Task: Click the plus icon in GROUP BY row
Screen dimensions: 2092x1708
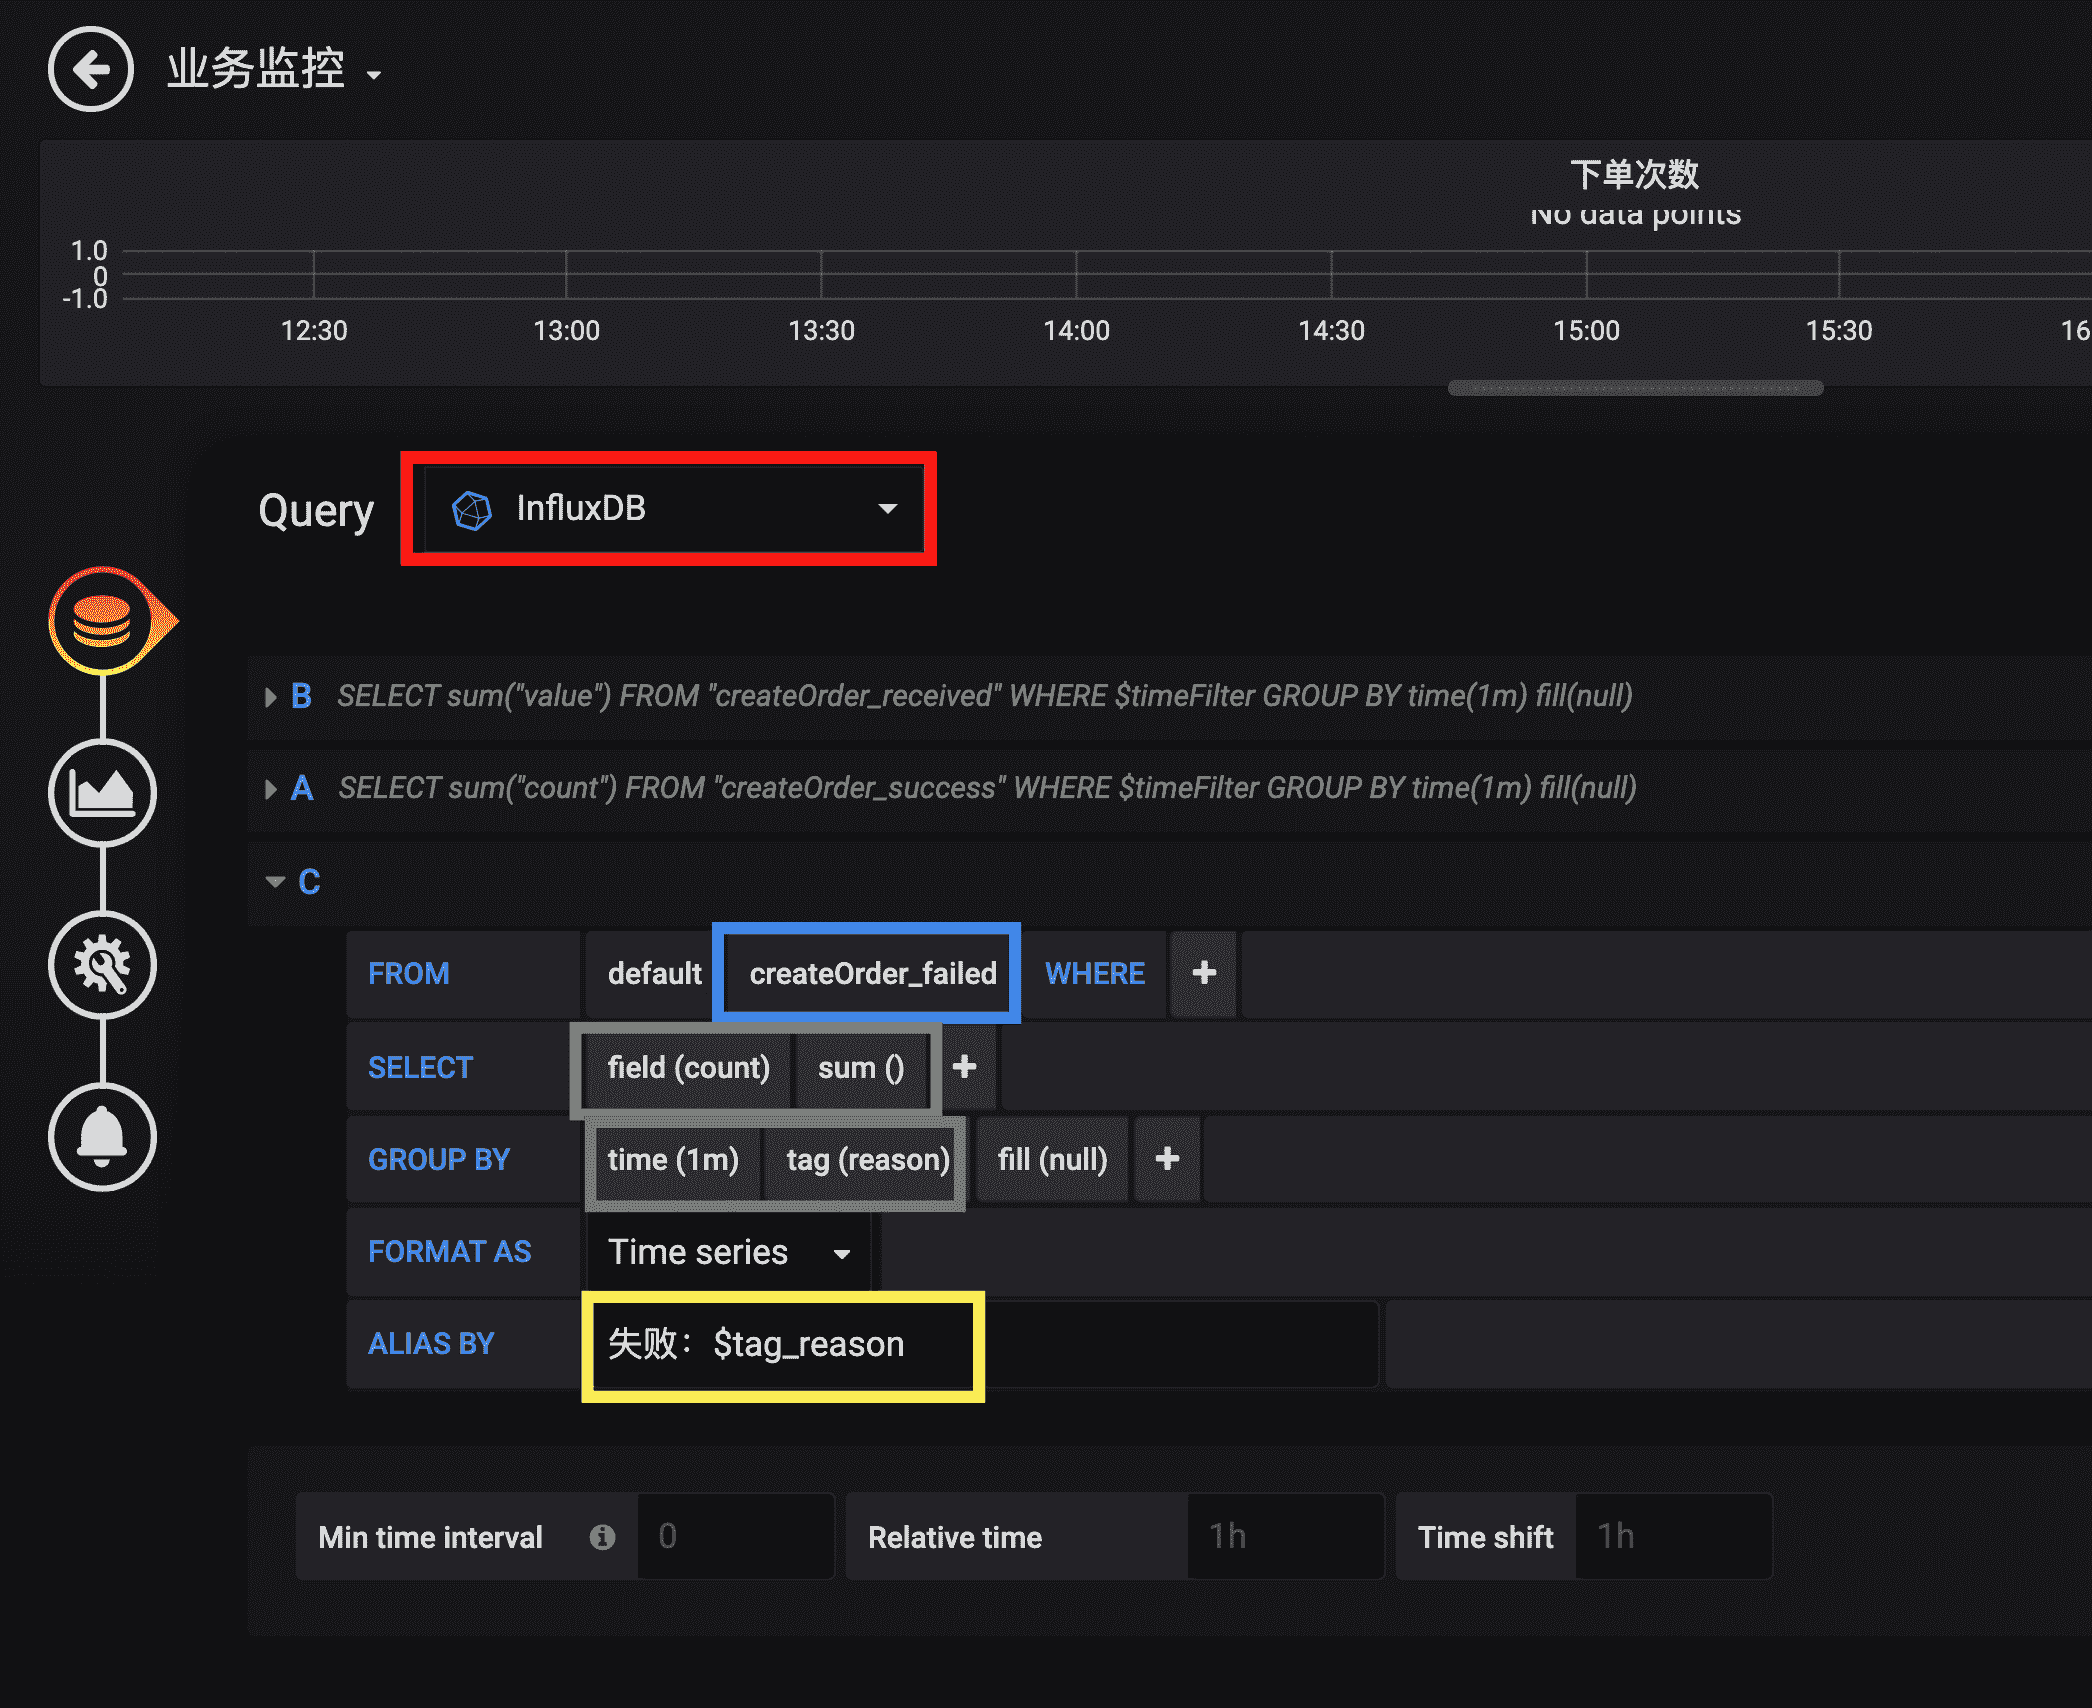Action: click(1167, 1159)
